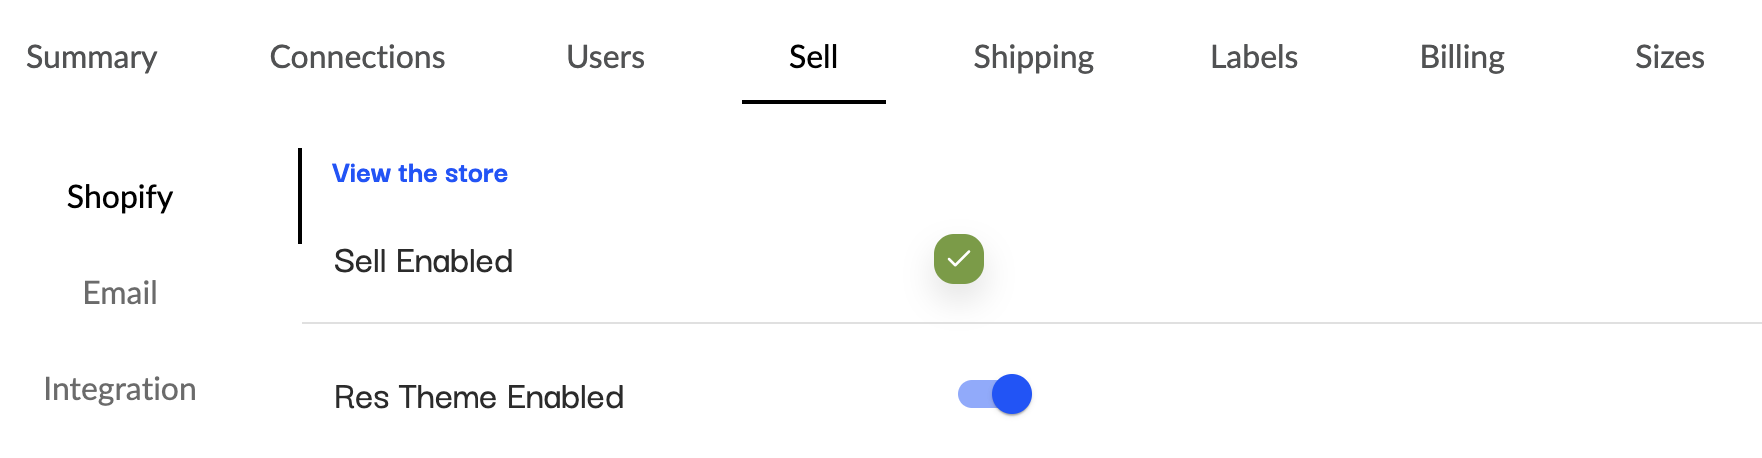Switch to the Labels tab
This screenshot has width=1762, height=458.
(1254, 57)
